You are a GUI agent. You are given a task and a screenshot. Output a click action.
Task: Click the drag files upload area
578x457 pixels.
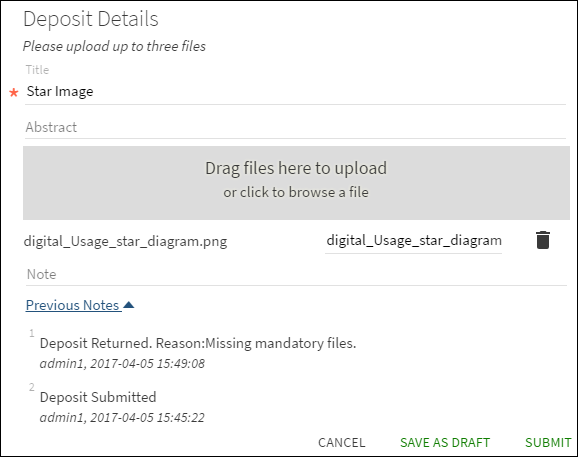click(x=296, y=183)
